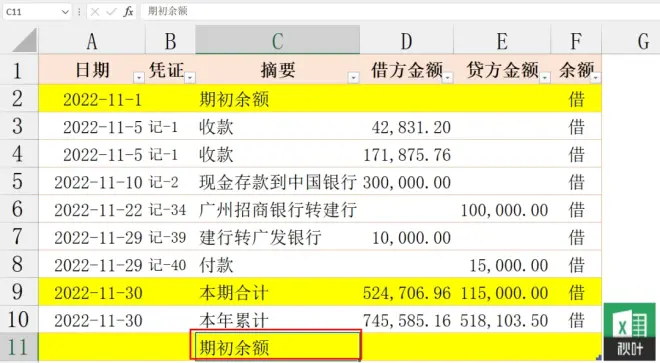Click the select-all corner triangle
This screenshot has width=660, height=363.
(x=24, y=40)
